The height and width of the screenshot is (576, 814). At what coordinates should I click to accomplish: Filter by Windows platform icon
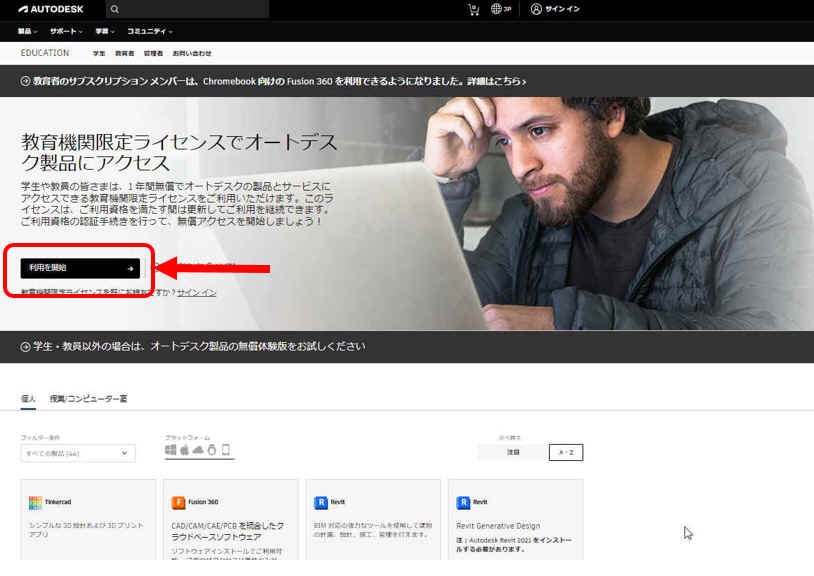pos(171,449)
